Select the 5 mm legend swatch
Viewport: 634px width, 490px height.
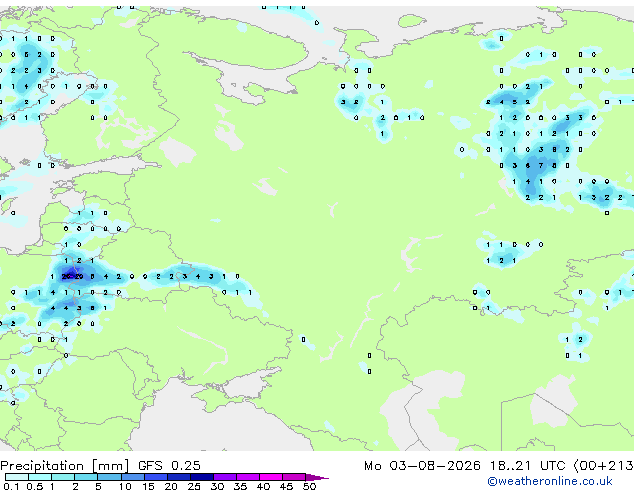[x=109, y=477]
